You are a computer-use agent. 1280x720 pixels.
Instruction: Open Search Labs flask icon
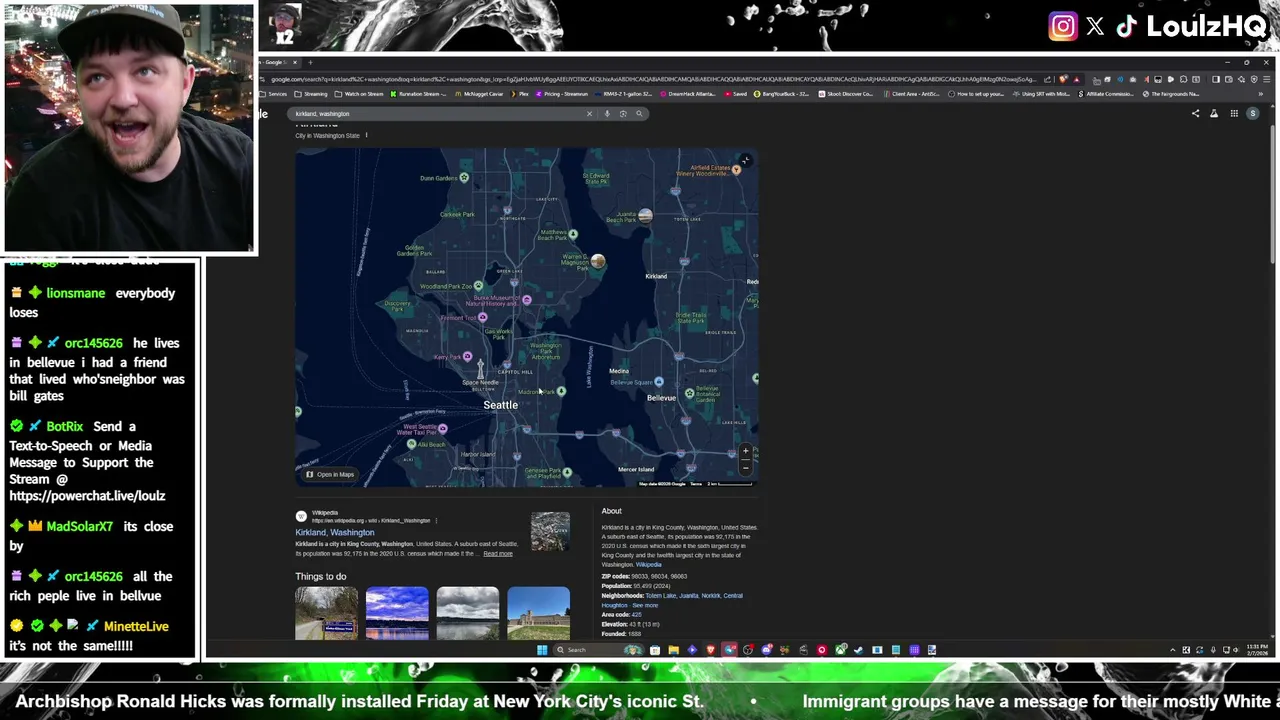coord(1214,113)
